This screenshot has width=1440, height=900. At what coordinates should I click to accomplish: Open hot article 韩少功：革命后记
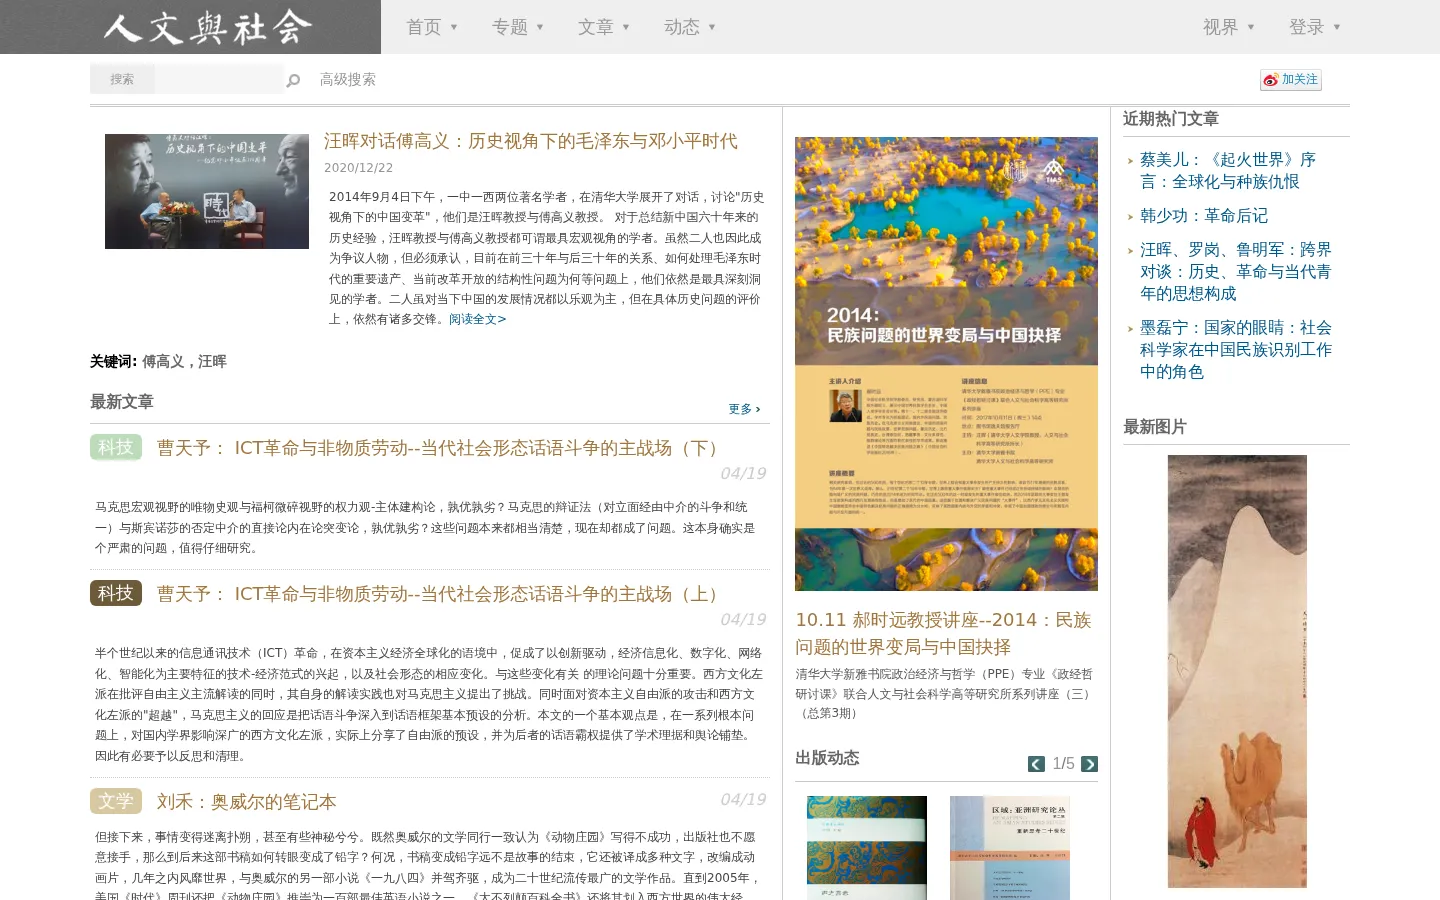click(x=1204, y=216)
